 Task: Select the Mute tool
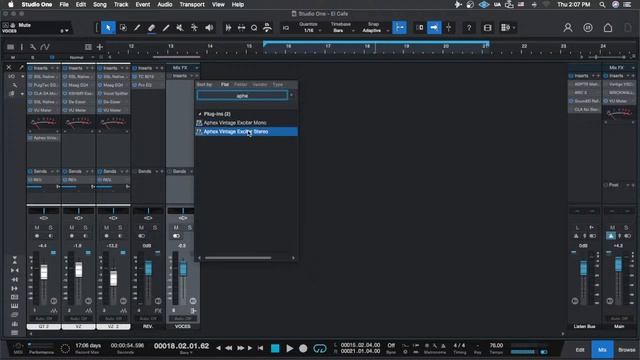[x=180, y=28]
